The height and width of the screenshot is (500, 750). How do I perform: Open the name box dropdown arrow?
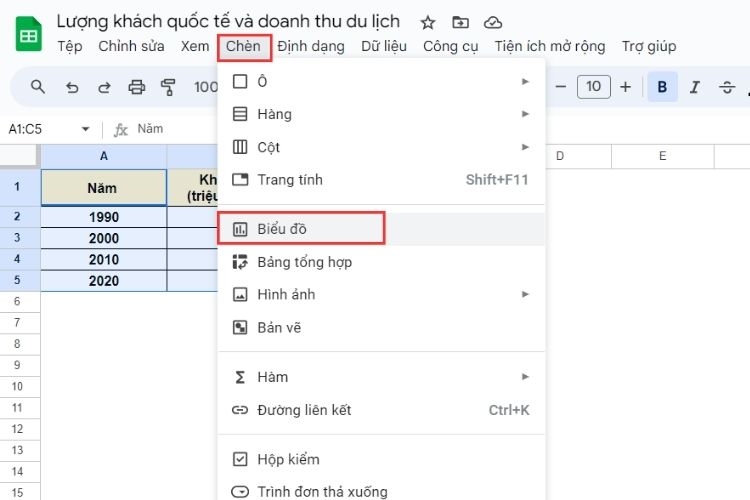pyautogui.click(x=85, y=129)
